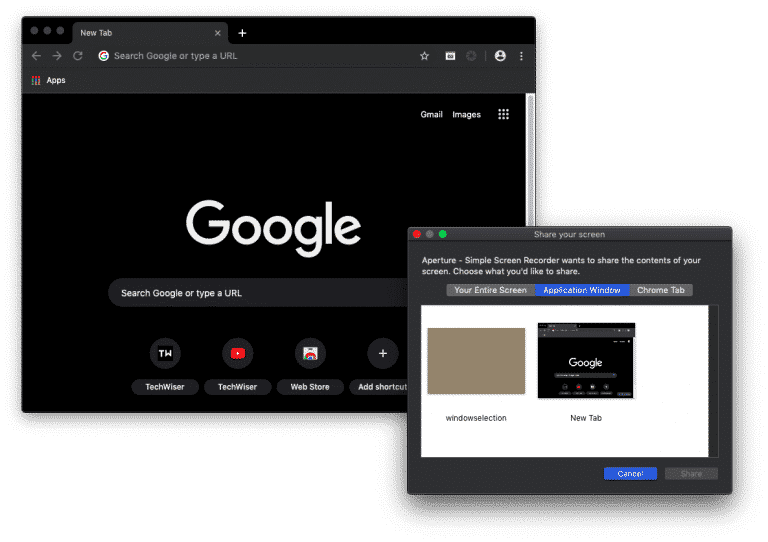This screenshot has width=768, height=542.
Task: Open the Chrome profile avatar menu
Action: click(x=500, y=56)
